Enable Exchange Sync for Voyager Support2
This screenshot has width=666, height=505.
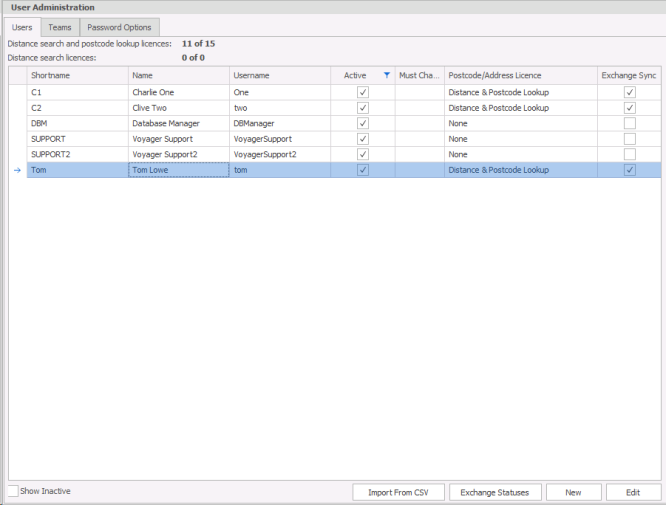(x=629, y=155)
